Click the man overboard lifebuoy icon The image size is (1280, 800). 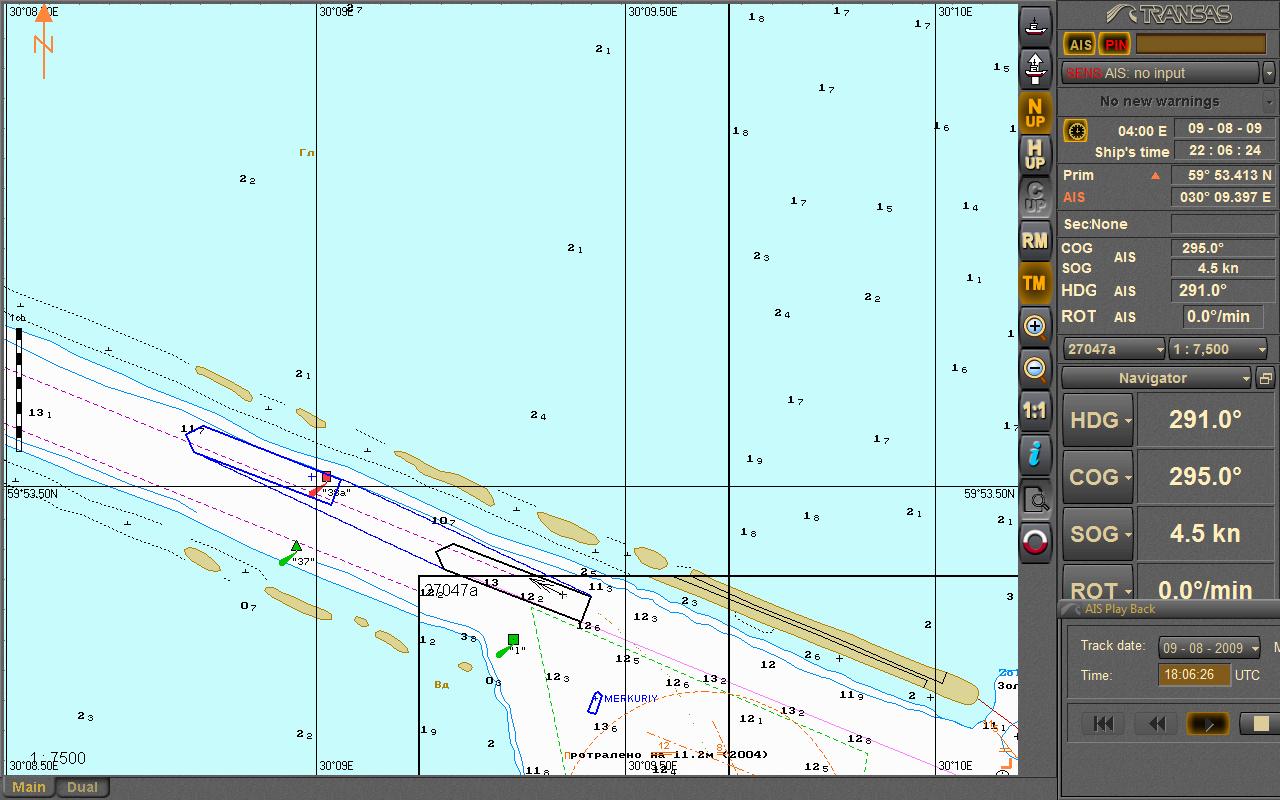[1035, 542]
